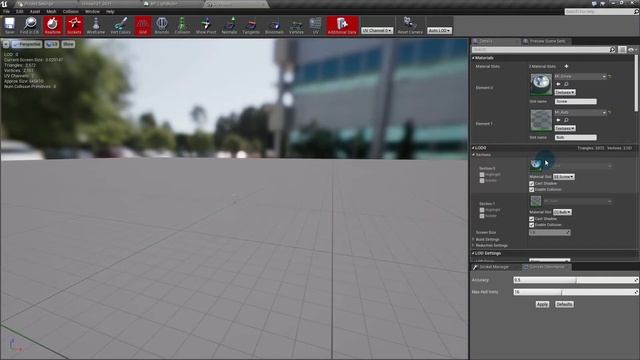640x360 pixels.
Task: Toggle Highlight checkbox for Section 0
Action: point(482,174)
